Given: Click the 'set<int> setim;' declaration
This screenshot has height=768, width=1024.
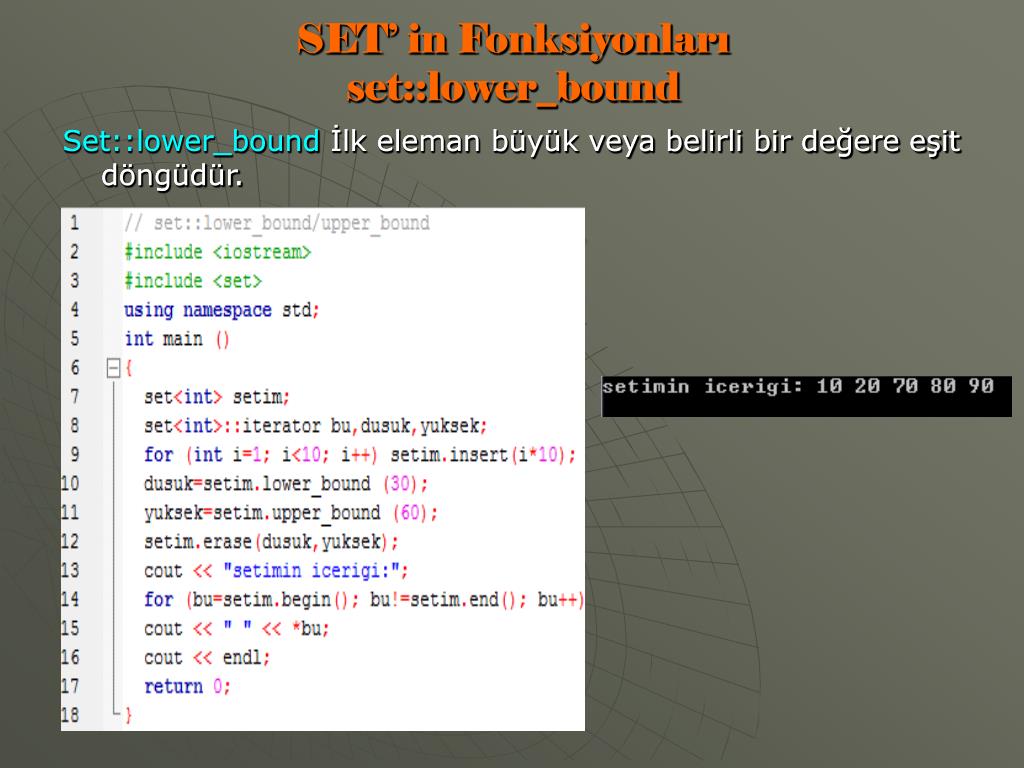Looking at the screenshot, I should 217,397.
